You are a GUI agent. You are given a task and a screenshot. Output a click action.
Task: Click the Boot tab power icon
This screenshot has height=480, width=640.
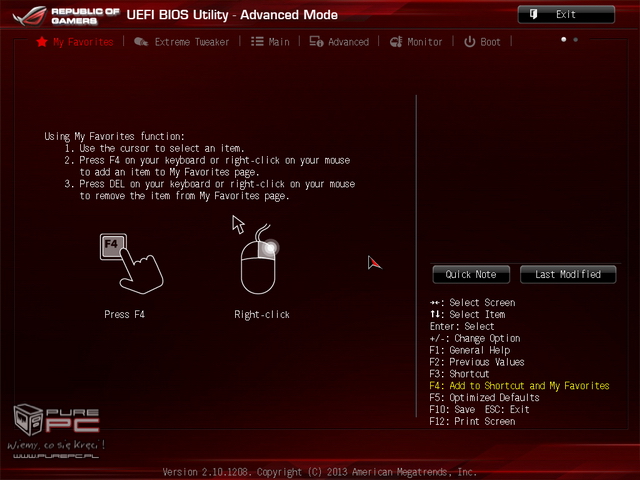coord(470,42)
